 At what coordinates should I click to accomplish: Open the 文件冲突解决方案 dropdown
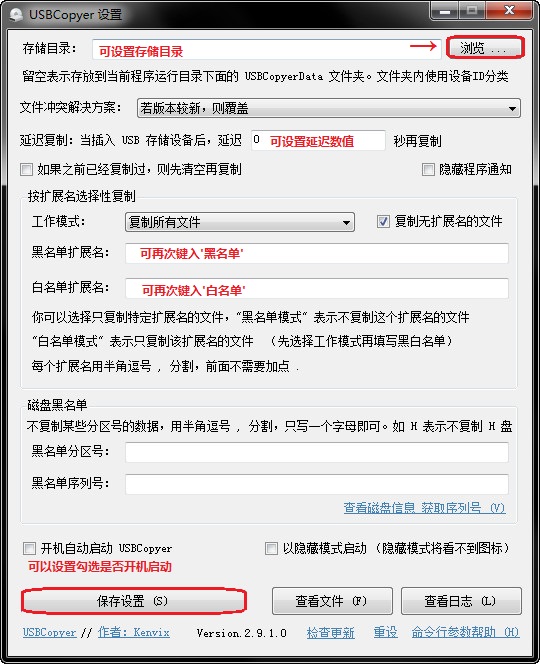pyautogui.click(x=329, y=108)
